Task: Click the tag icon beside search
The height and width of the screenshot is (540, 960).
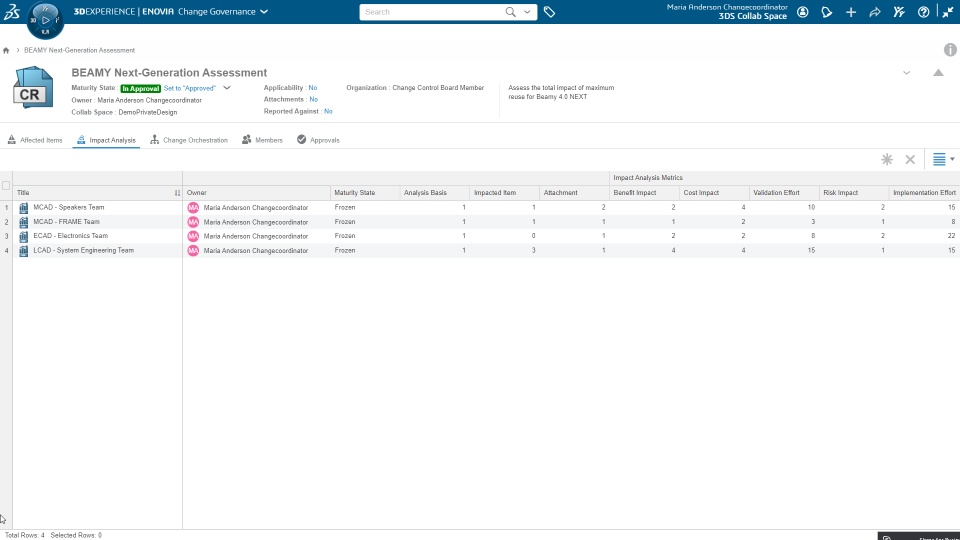Action: 549,12
